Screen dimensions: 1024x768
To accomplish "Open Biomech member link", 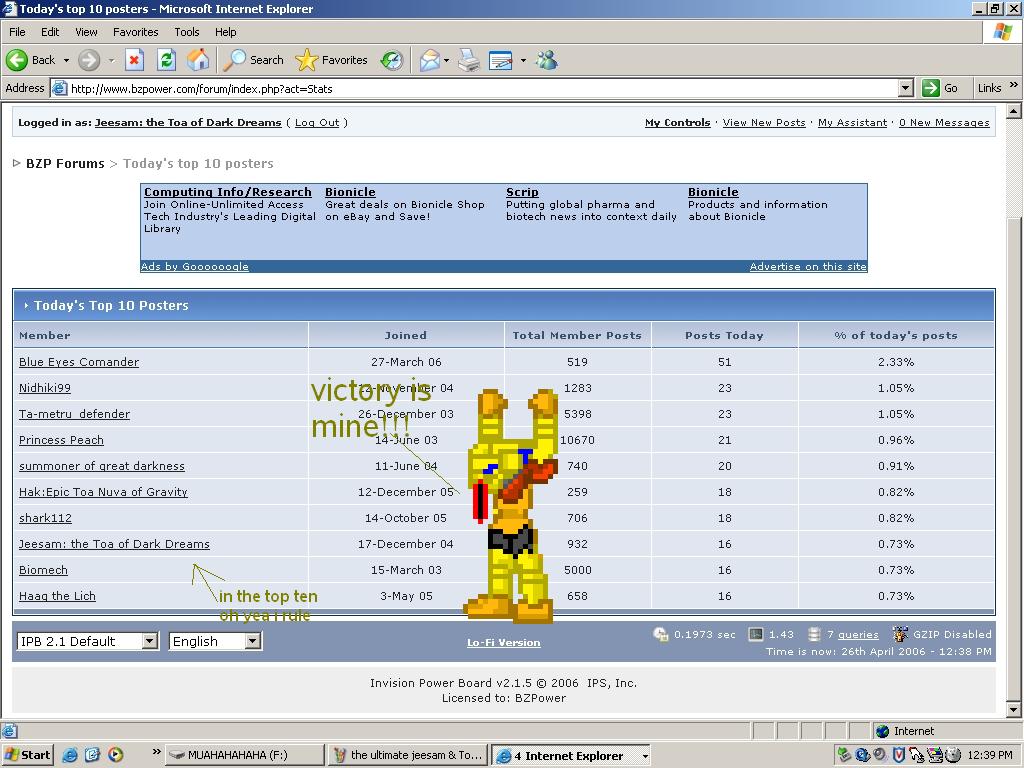I will coord(43,570).
